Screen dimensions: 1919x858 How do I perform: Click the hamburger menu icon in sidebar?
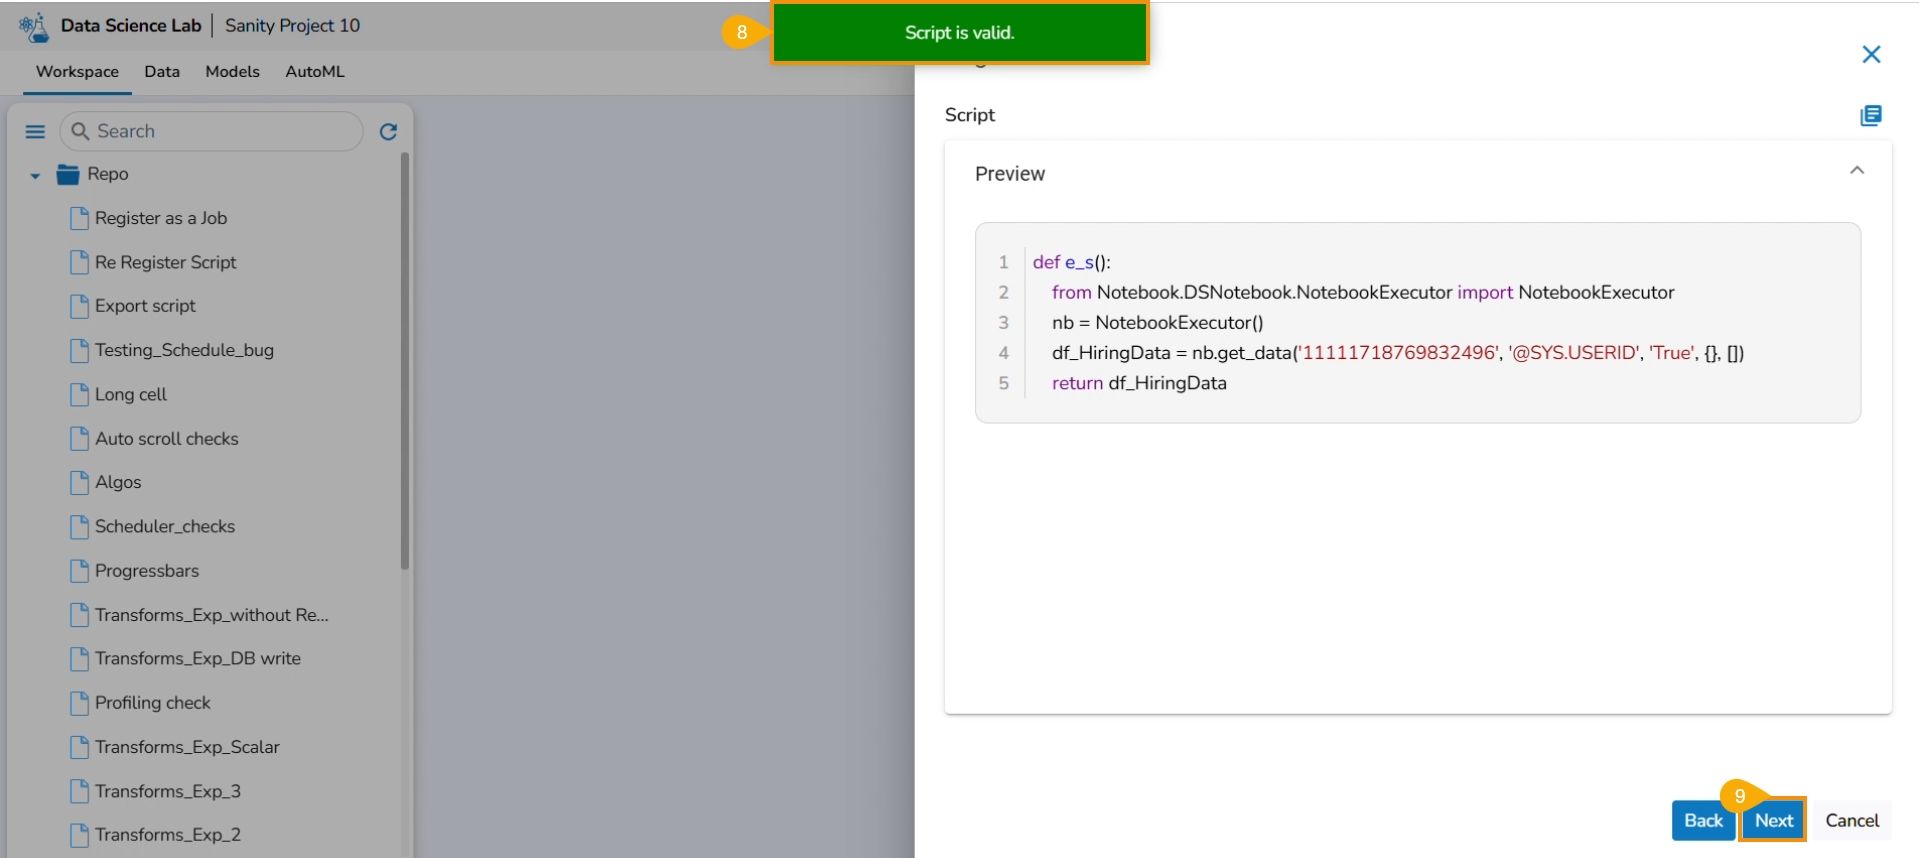(x=35, y=132)
